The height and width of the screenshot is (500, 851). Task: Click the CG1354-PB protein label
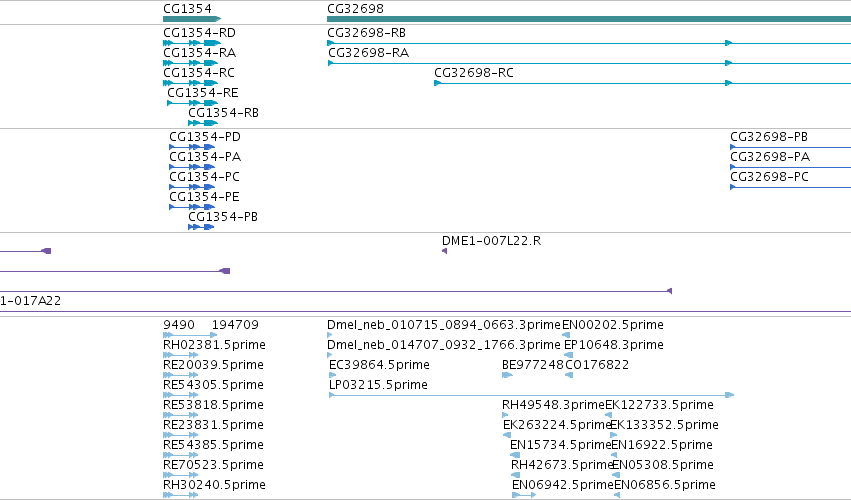coord(223,217)
